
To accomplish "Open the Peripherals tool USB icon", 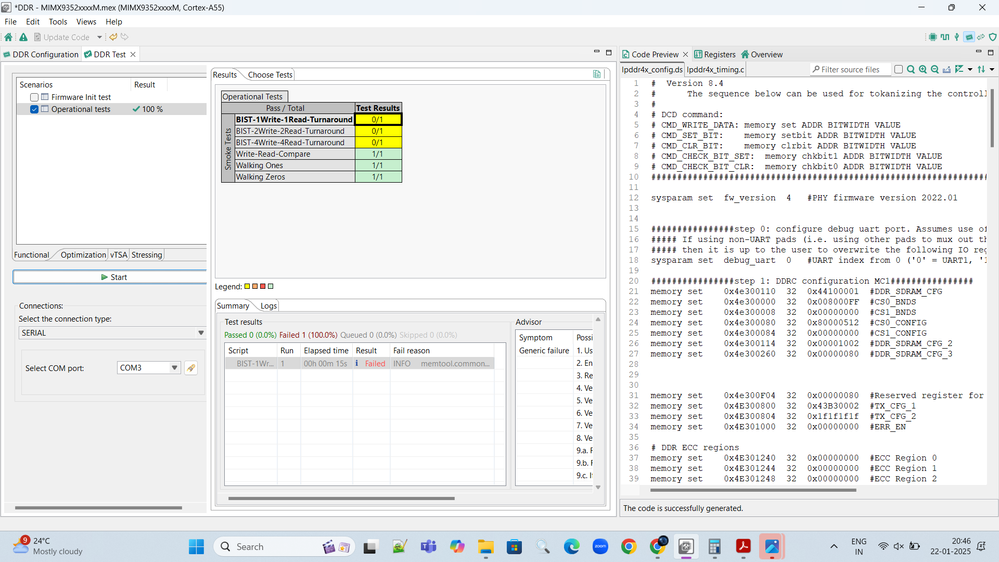I will tap(957, 37).
